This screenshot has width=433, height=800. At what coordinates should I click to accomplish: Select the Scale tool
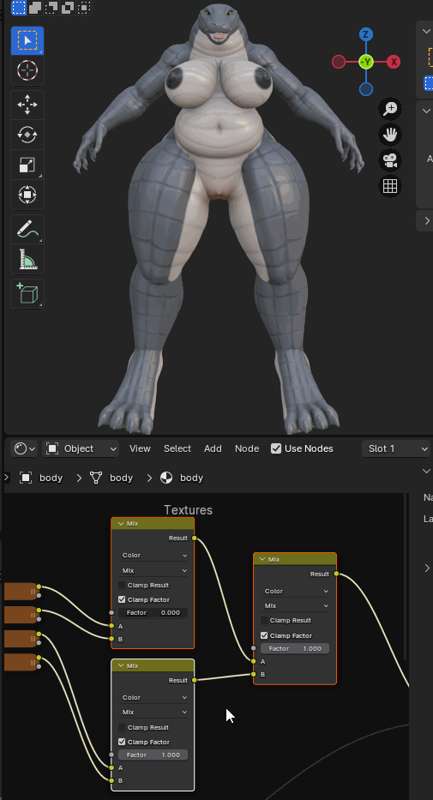point(28,164)
